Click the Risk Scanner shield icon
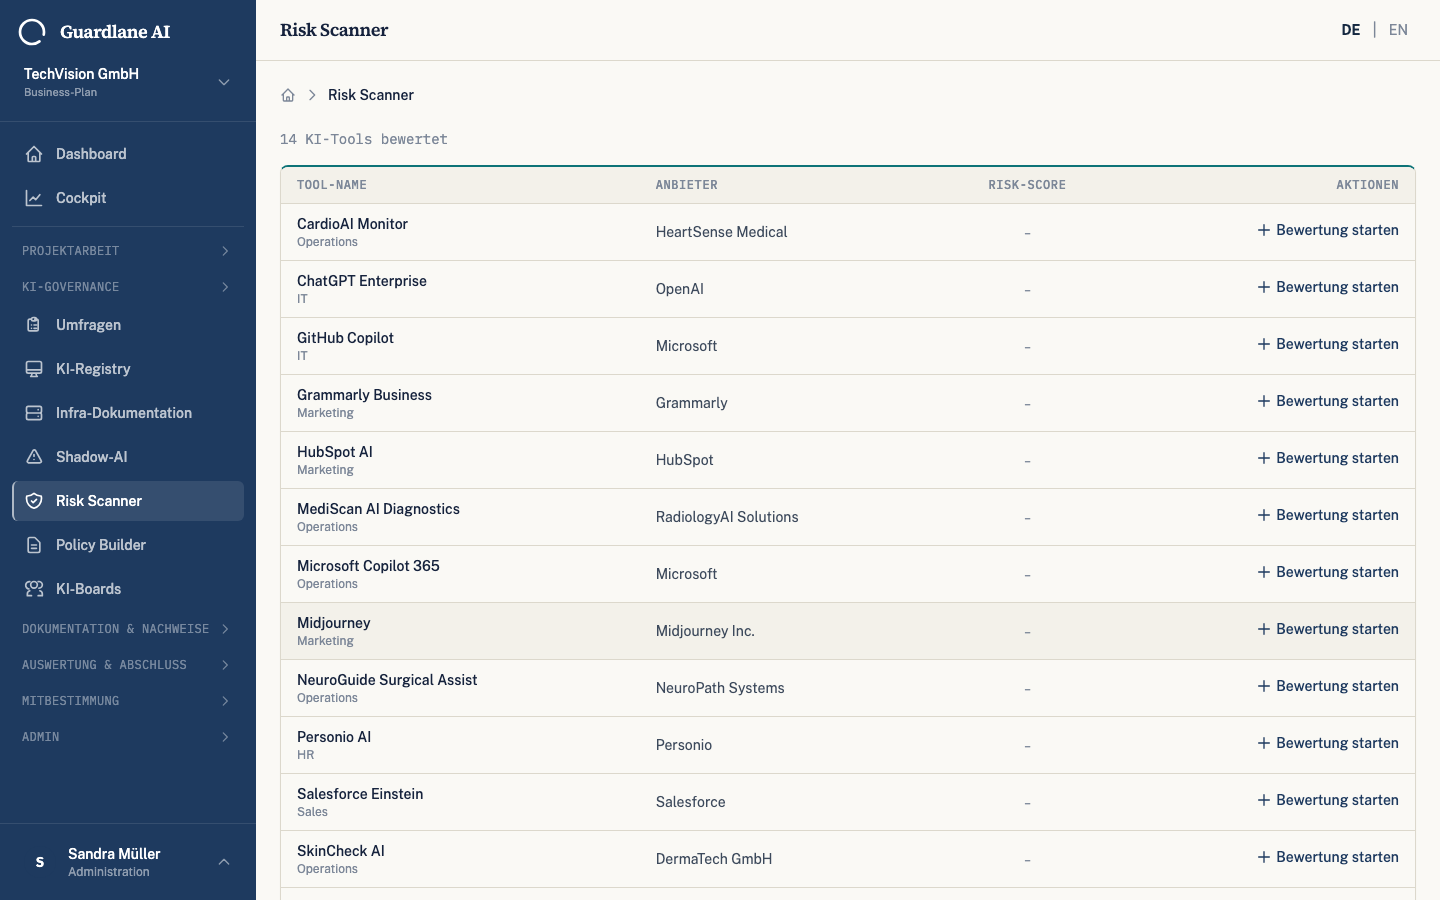Viewport: 1440px width, 900px height. [34, 501]
